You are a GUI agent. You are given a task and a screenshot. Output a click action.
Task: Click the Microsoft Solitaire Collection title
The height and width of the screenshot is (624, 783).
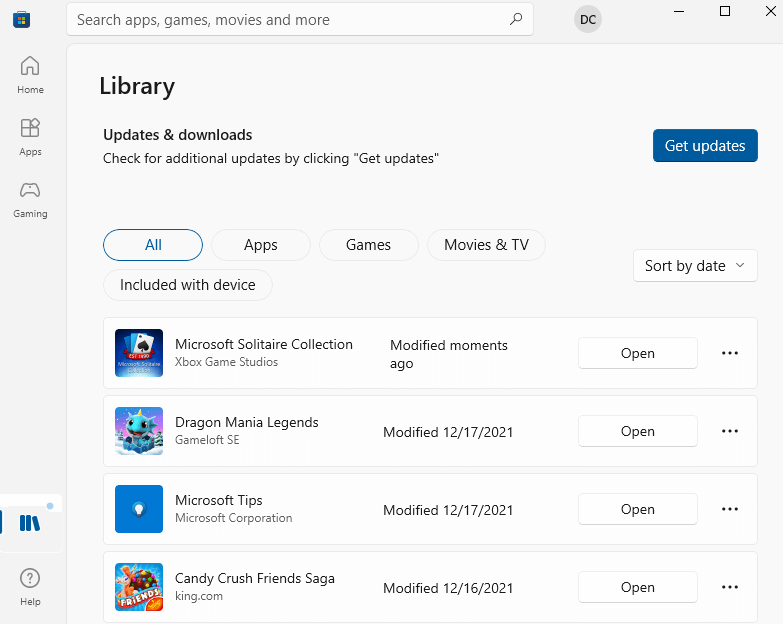click(264, 344)
